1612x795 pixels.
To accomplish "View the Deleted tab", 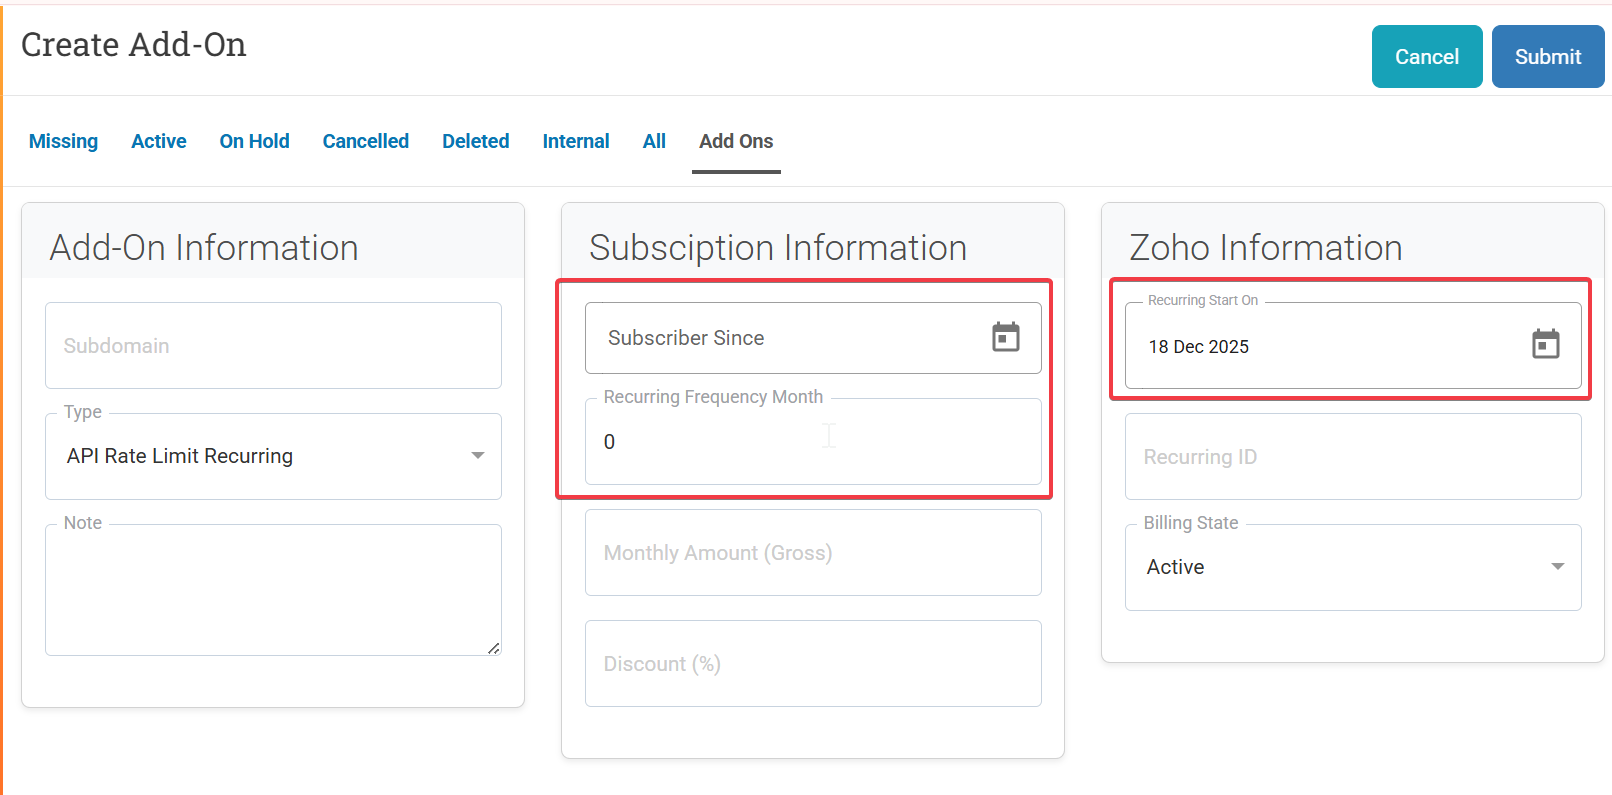I will (475, 141).
